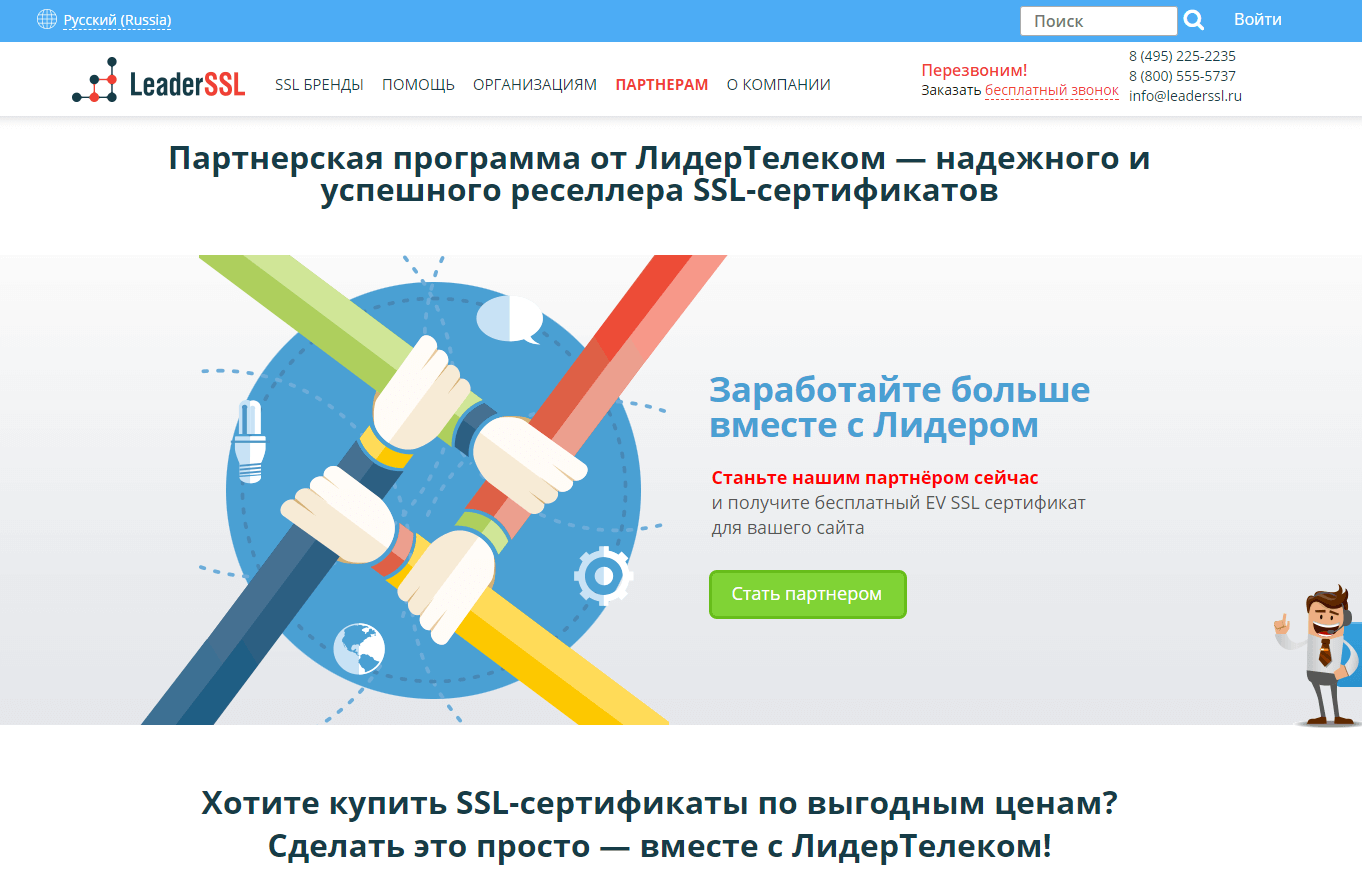Click the бесплатный звонок link
The width and height of the screenshot is (1362, 896).
click(x=1052, y=91)
